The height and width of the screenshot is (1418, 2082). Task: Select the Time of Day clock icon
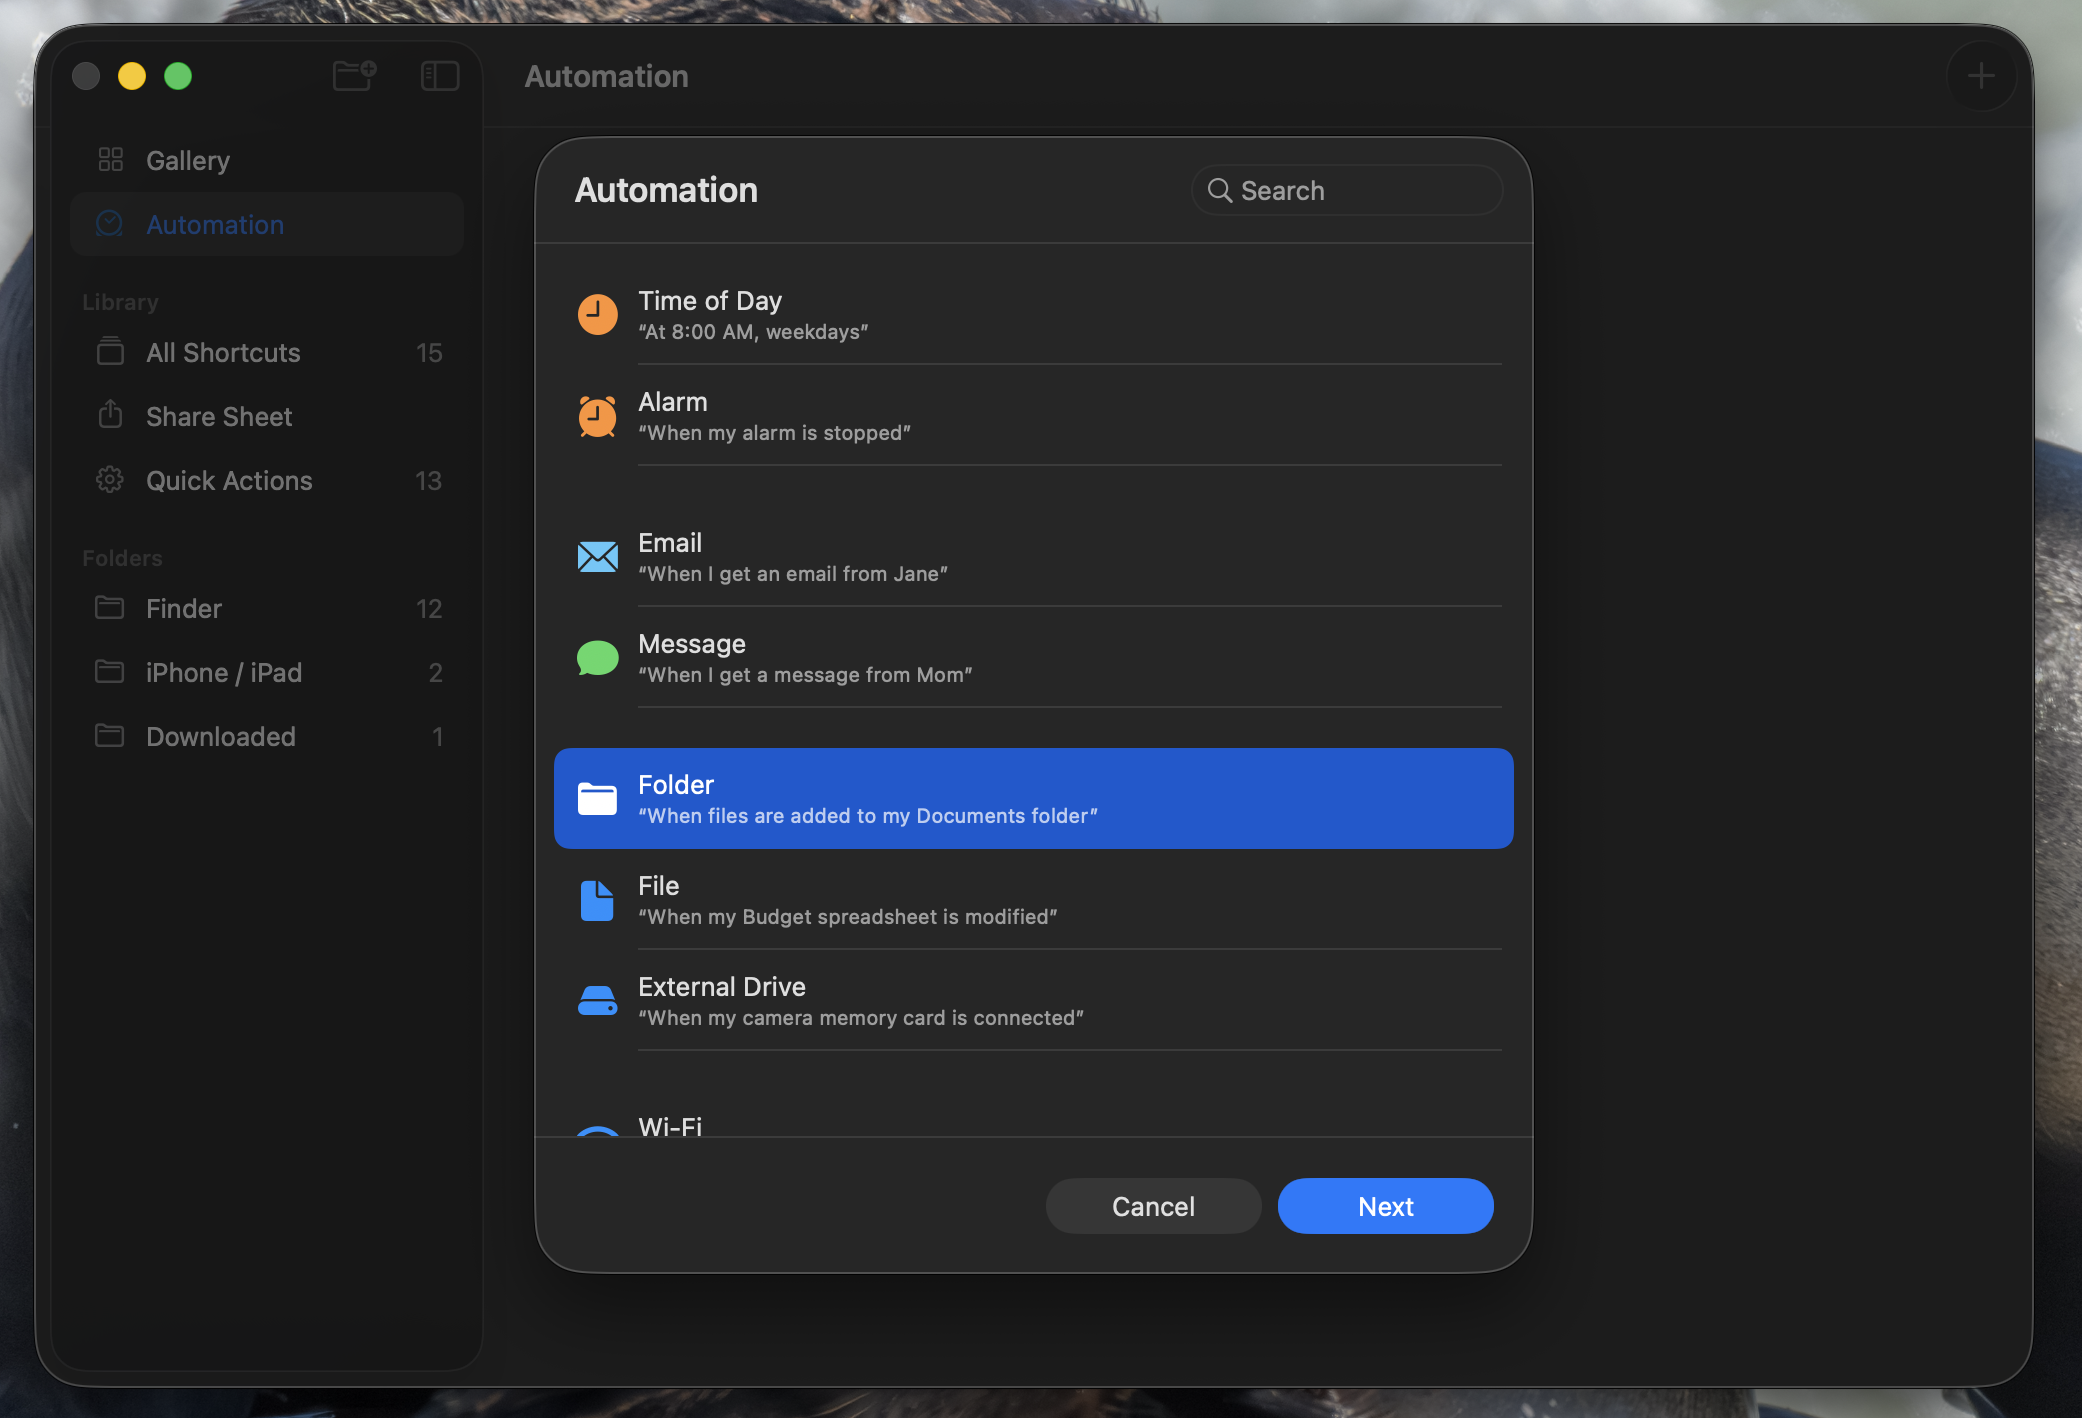pyautogui.click(x=597, y=315)
